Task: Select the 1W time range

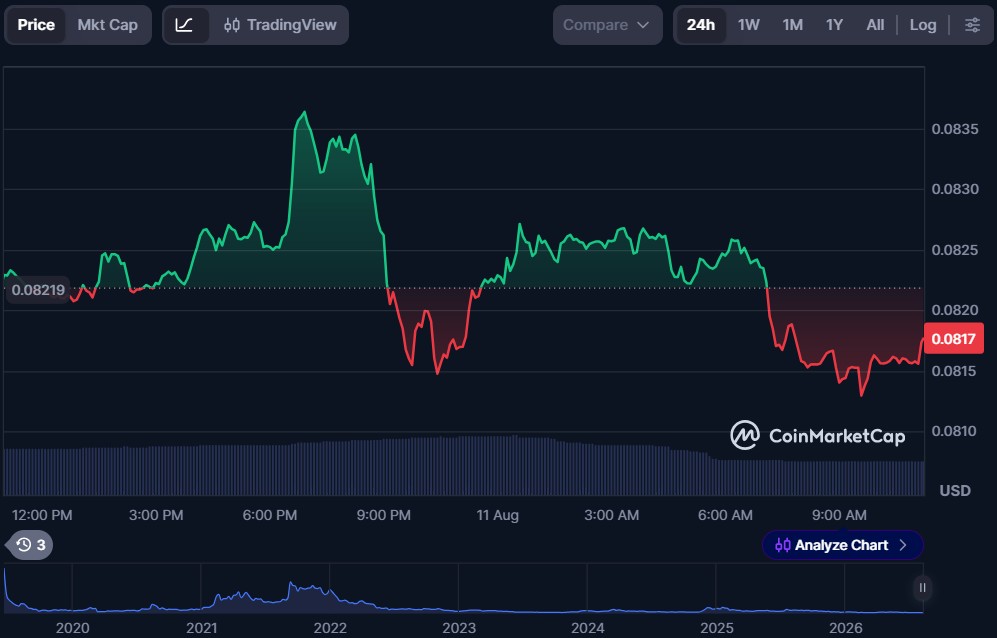Action: (748, 25)
